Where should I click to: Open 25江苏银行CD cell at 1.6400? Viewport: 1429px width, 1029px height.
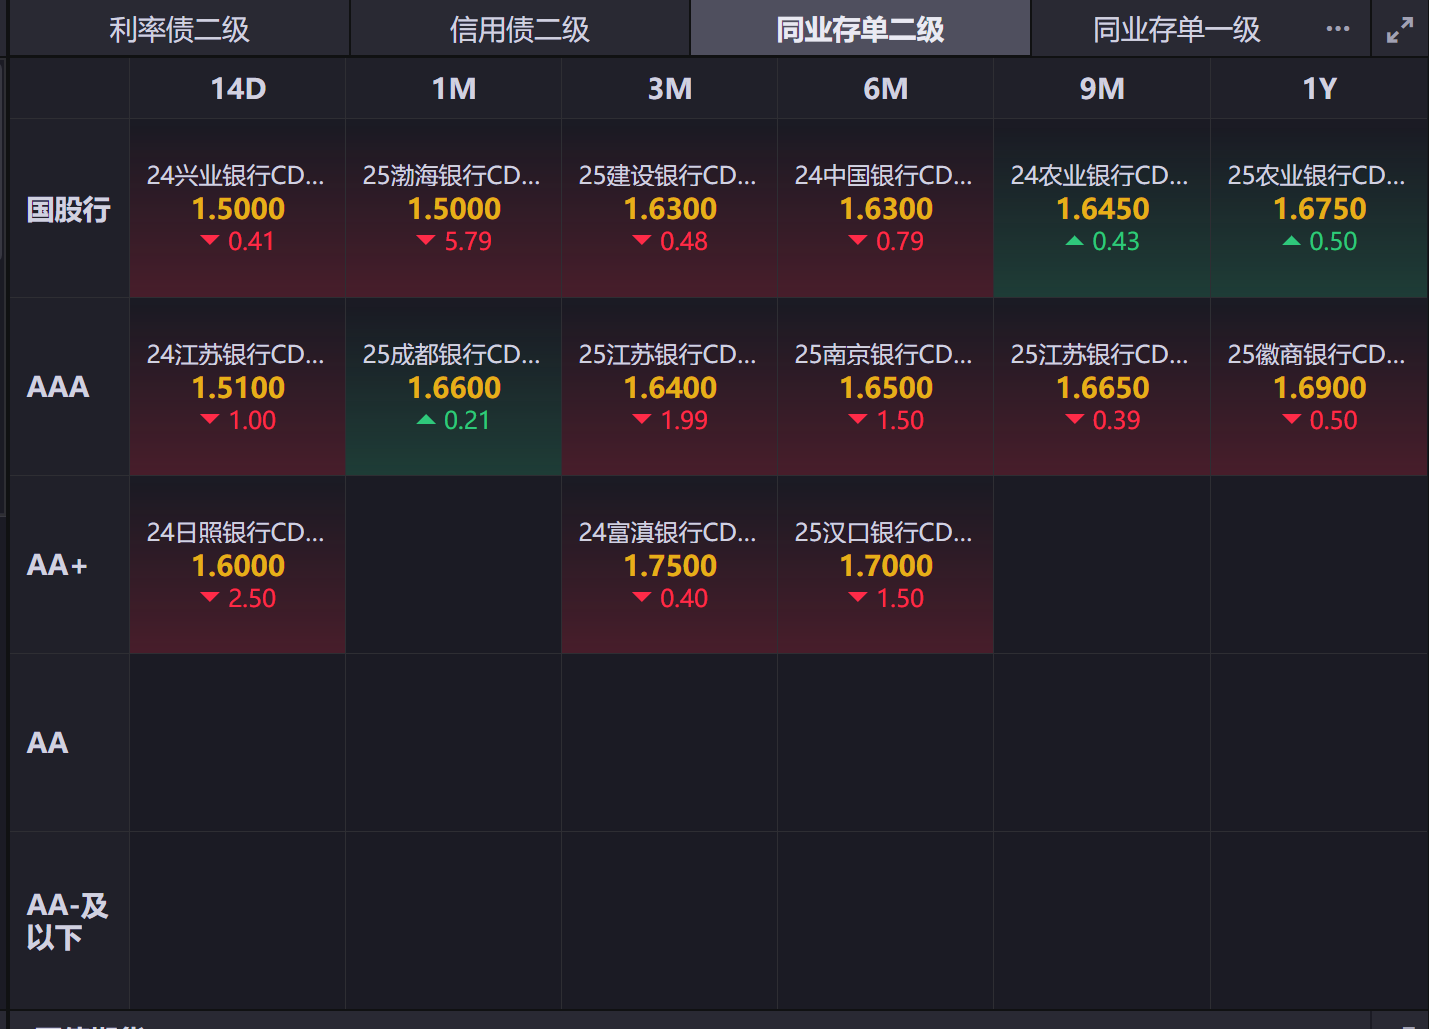point(670,387)
